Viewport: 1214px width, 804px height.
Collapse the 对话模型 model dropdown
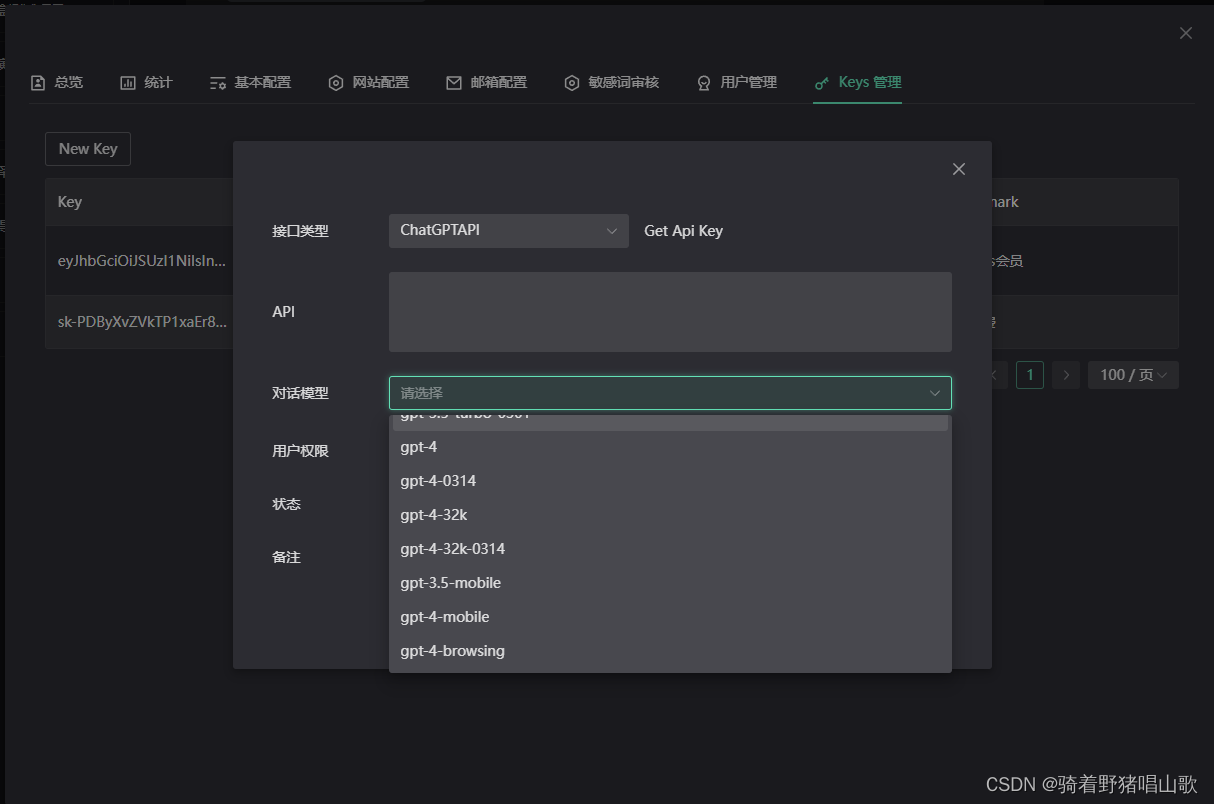[934, 393]
